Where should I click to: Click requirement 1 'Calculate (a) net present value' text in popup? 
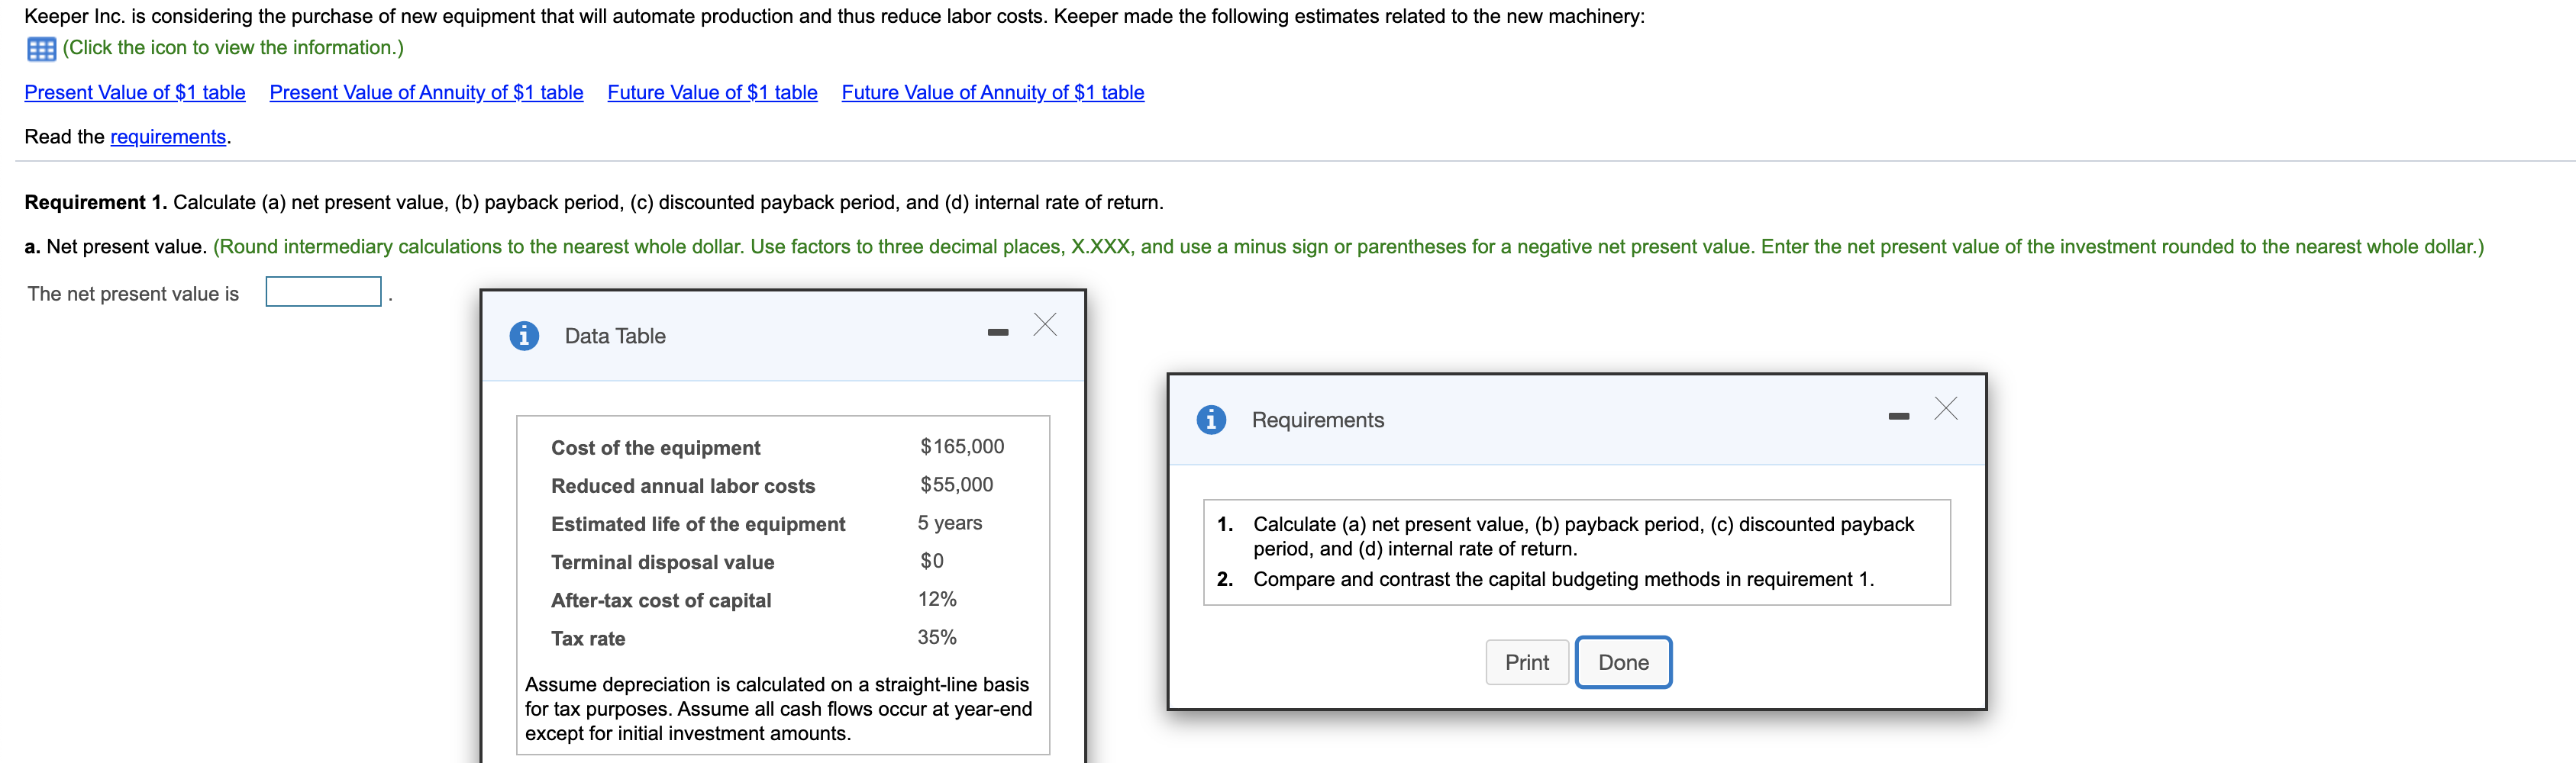1584,536
